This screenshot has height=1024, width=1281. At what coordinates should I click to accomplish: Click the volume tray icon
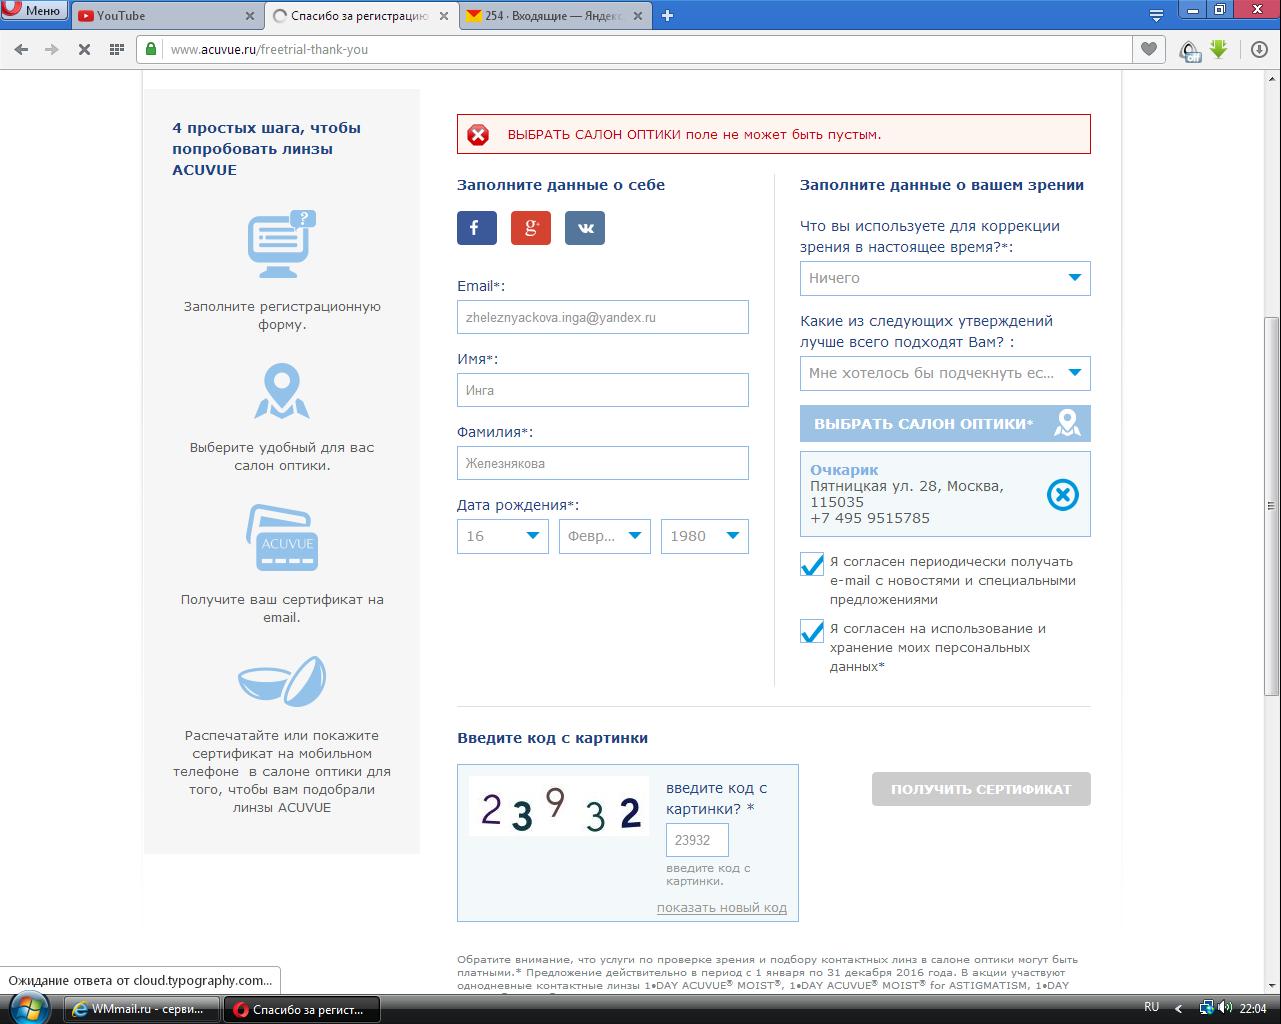(x=1225, y=1008)
